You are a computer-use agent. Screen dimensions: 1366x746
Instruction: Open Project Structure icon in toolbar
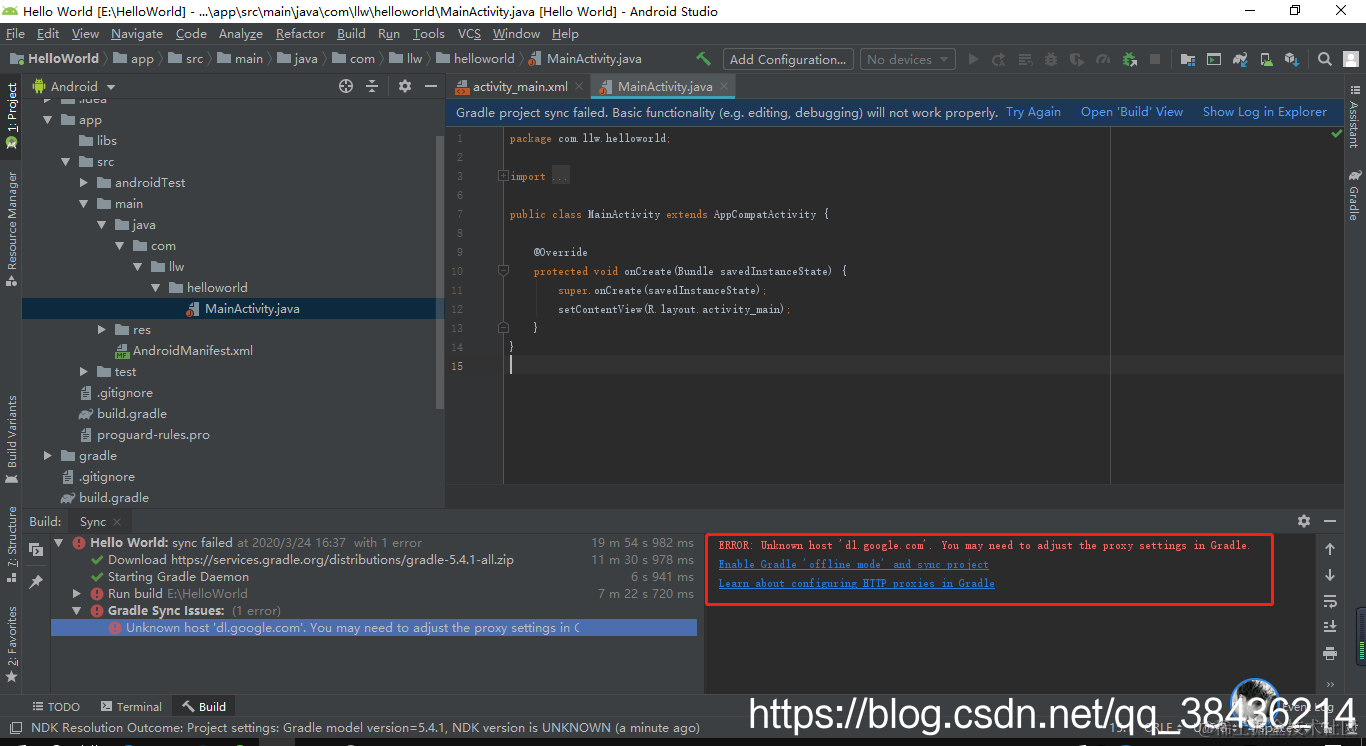[1187, 59]
